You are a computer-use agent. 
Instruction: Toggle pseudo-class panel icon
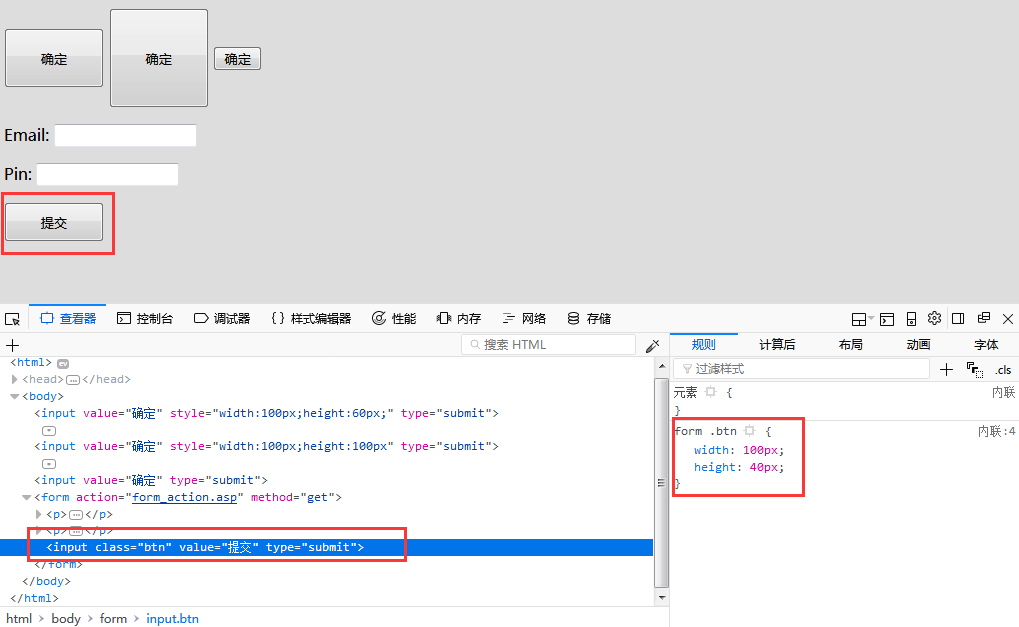pyautogui.click(x=974, y=370)
